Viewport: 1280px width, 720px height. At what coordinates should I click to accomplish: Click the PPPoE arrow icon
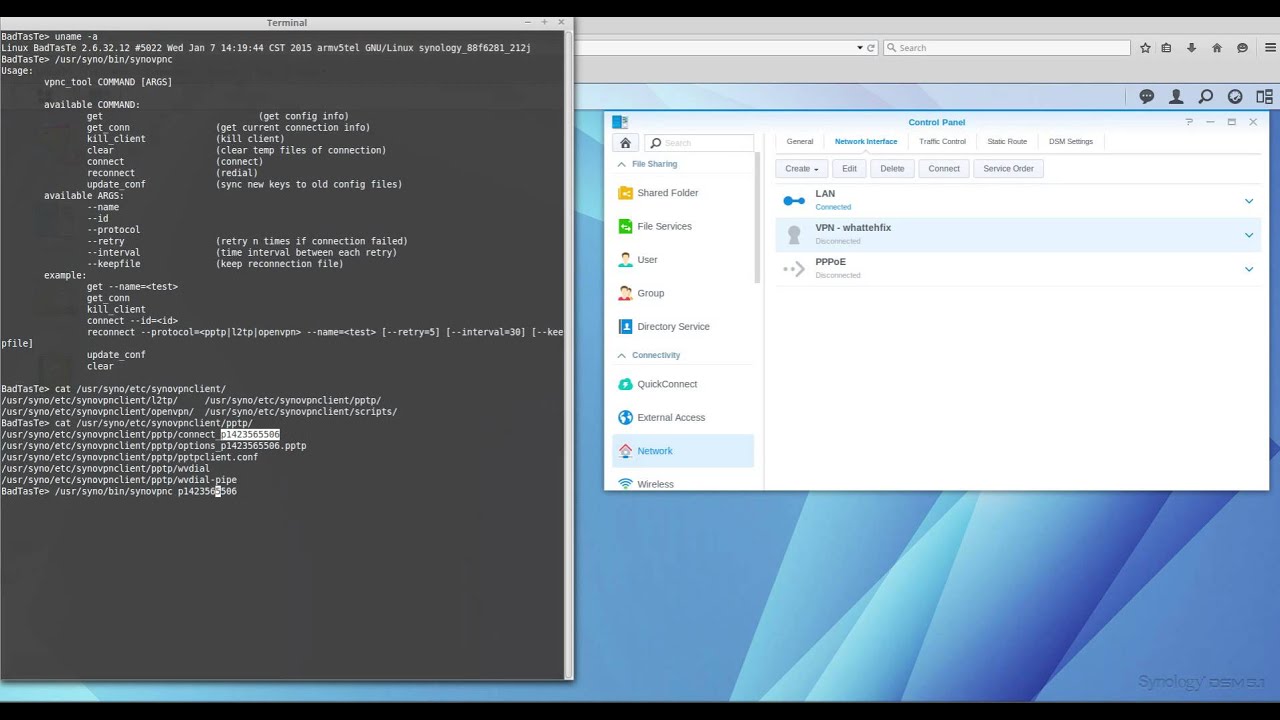[794, 269]
